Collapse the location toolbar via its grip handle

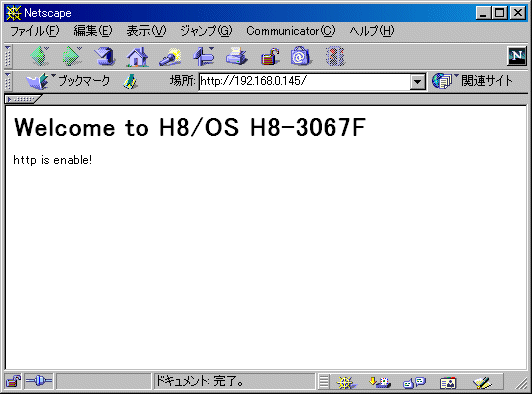click(8, 81)
